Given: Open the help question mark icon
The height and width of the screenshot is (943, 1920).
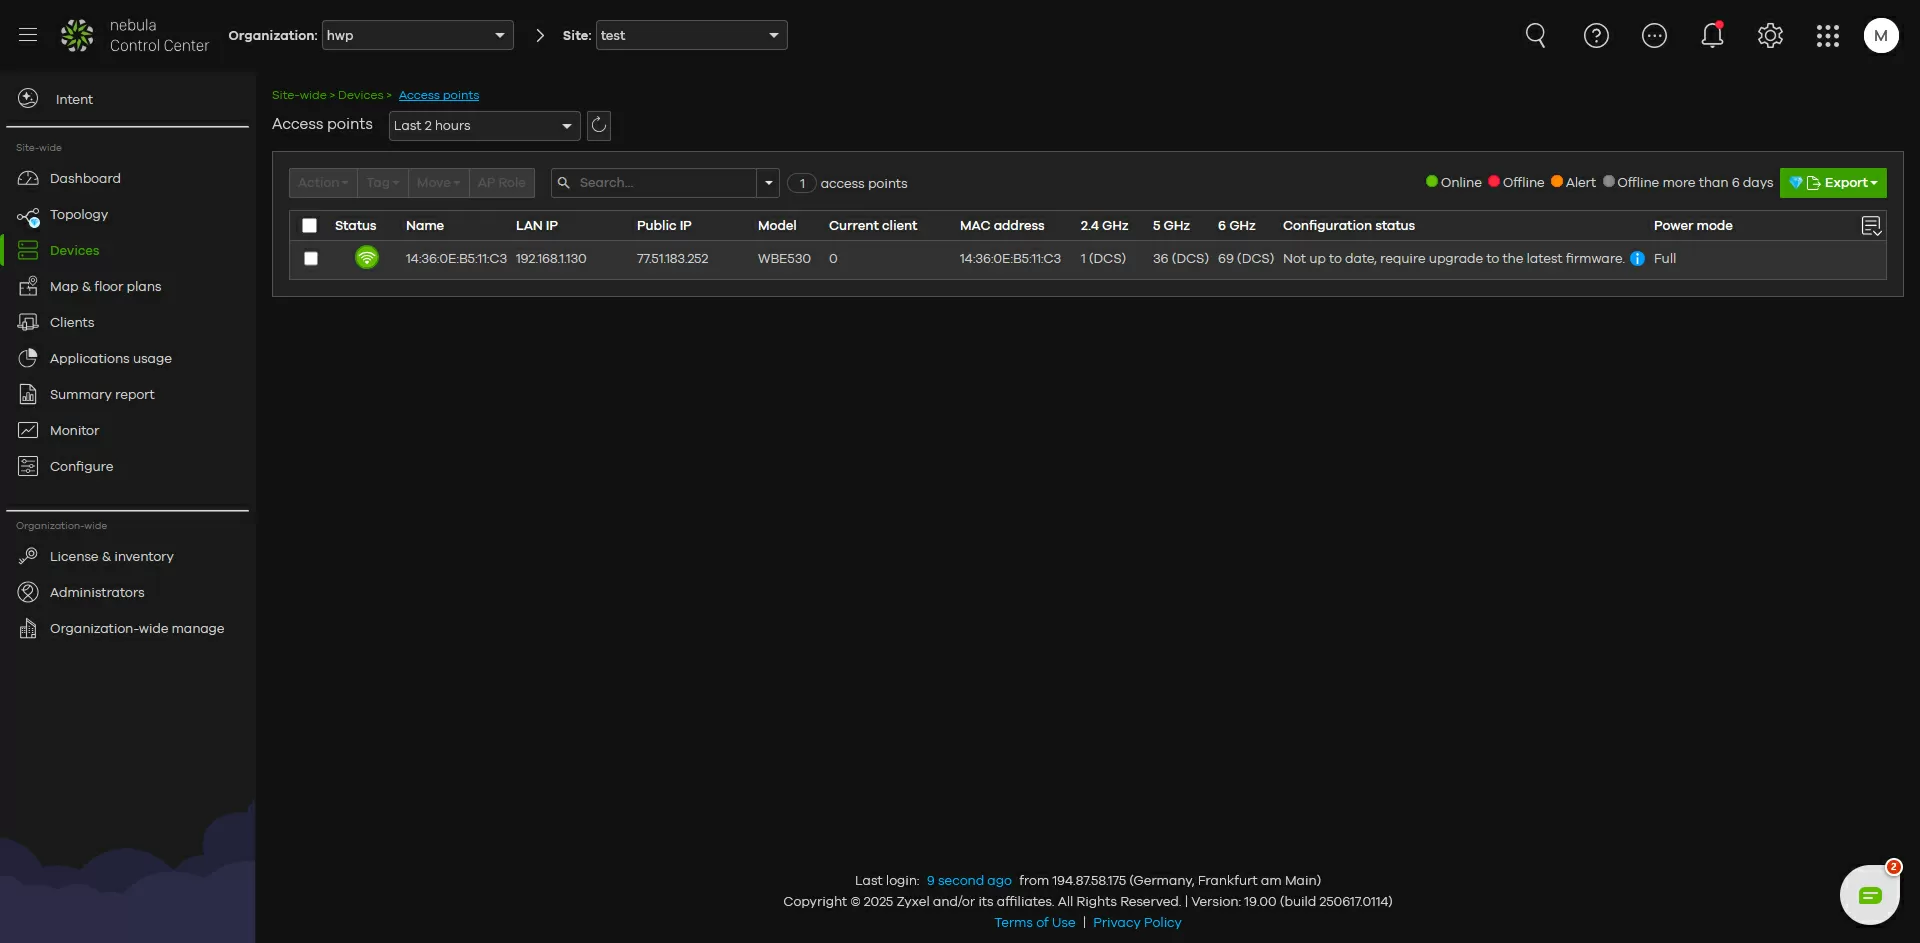Looking at the screenshot, I should click(x=1596, y=36).
